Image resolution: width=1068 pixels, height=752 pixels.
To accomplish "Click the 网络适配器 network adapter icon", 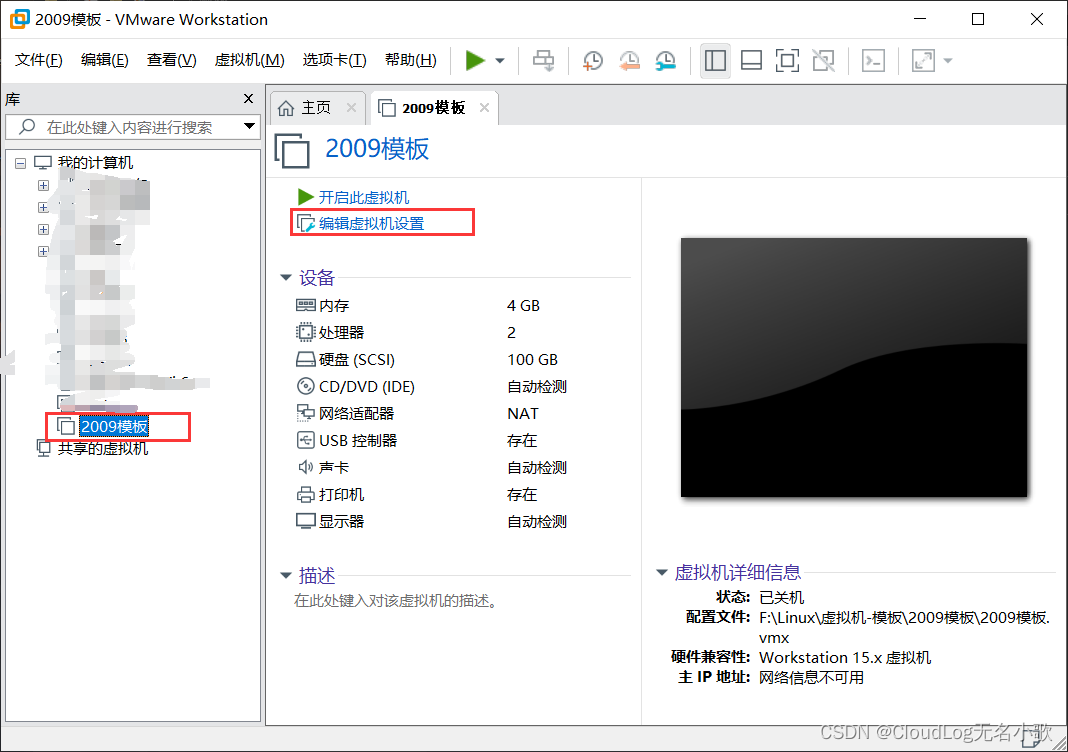I will pos(306,413).
